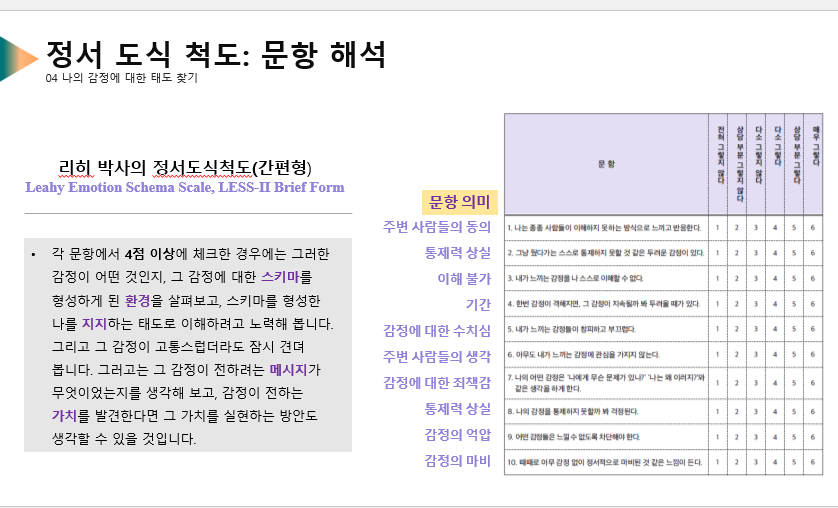This screenshot has height=508, width=838.
Task: Click score 1 in item 1 row
Action: click(x=718, y=228)
